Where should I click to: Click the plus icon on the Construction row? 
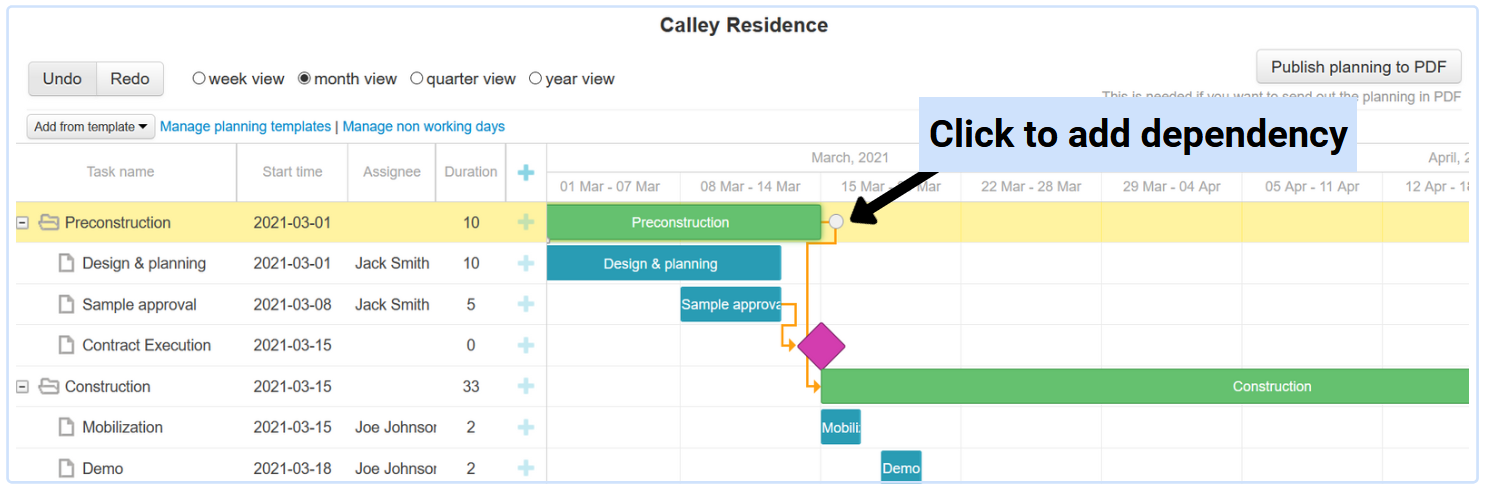526,386
